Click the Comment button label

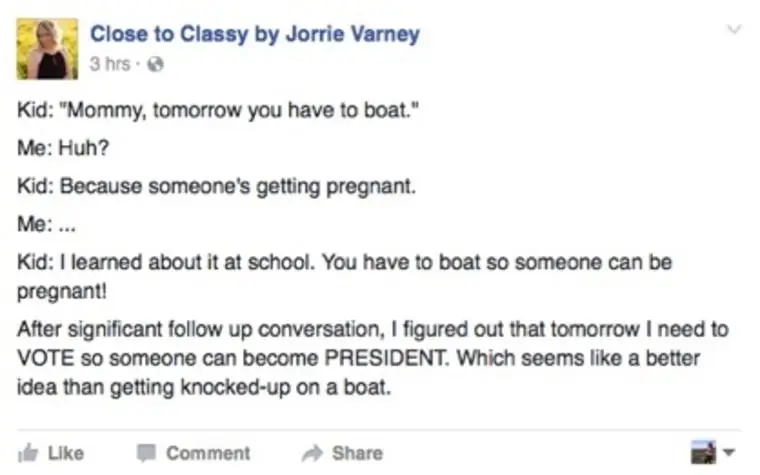(x=208, y=453)
